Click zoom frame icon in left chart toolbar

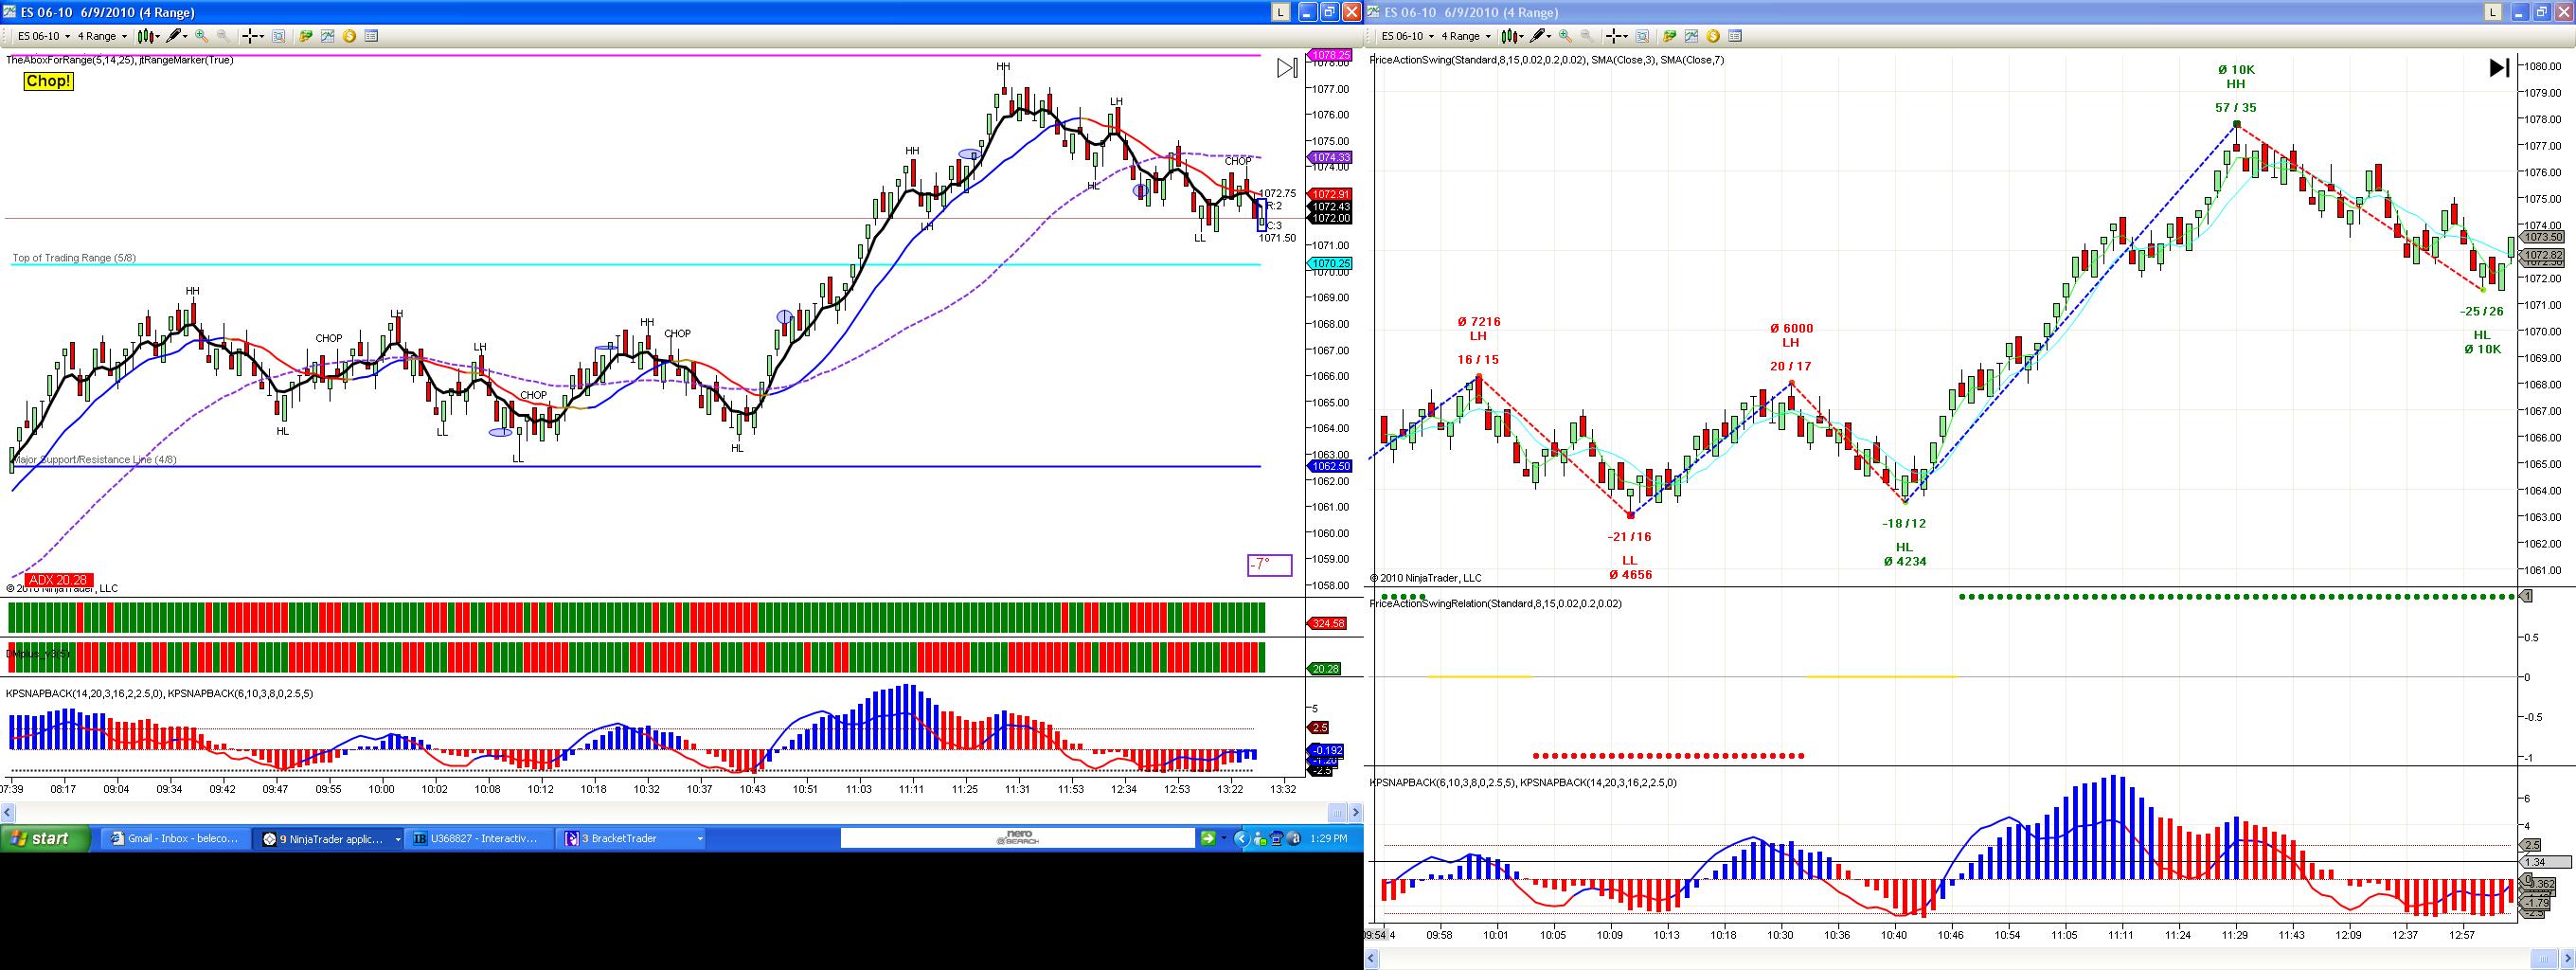[279, 36]
